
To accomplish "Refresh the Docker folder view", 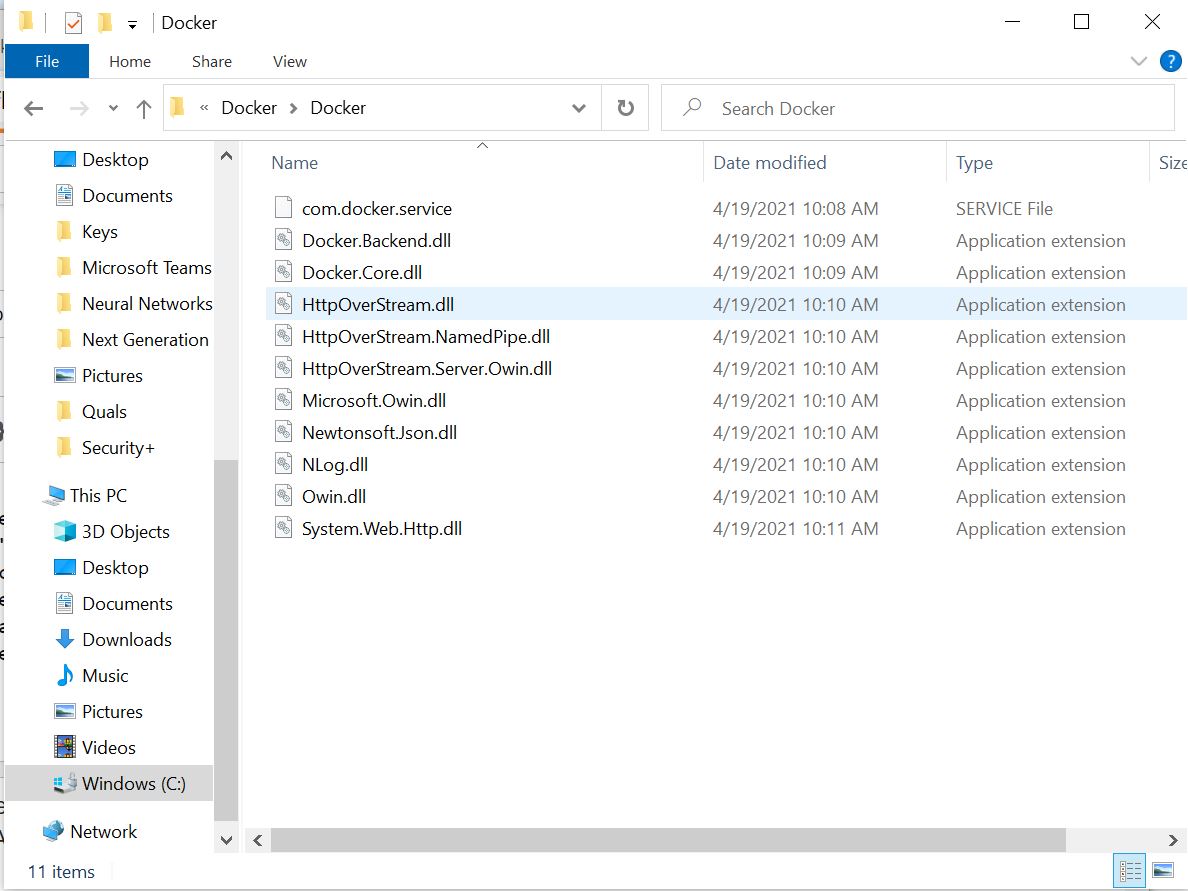I will (x=625, y=108).
